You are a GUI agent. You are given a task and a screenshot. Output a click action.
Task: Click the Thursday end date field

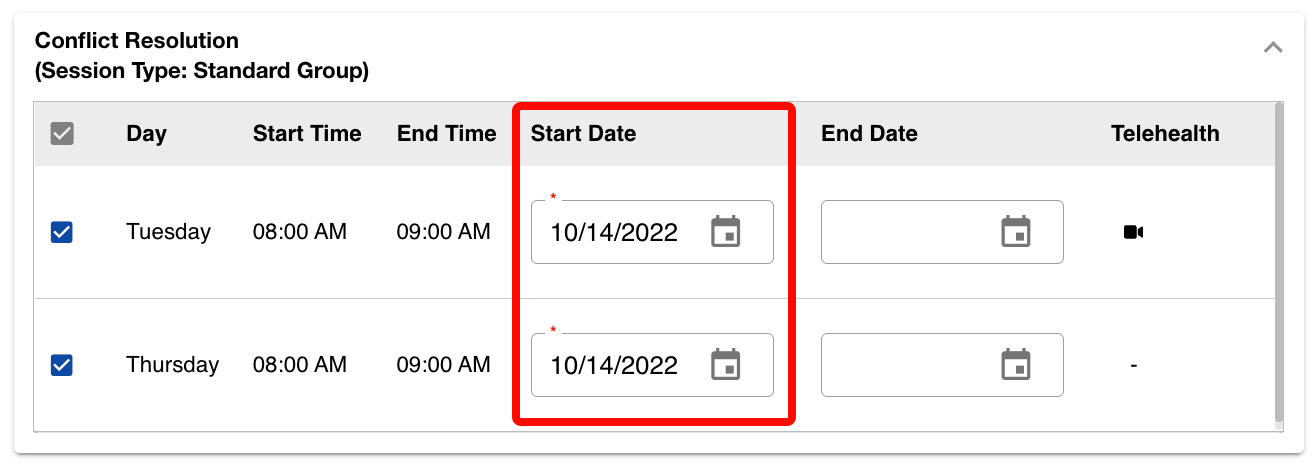(905, 365)
